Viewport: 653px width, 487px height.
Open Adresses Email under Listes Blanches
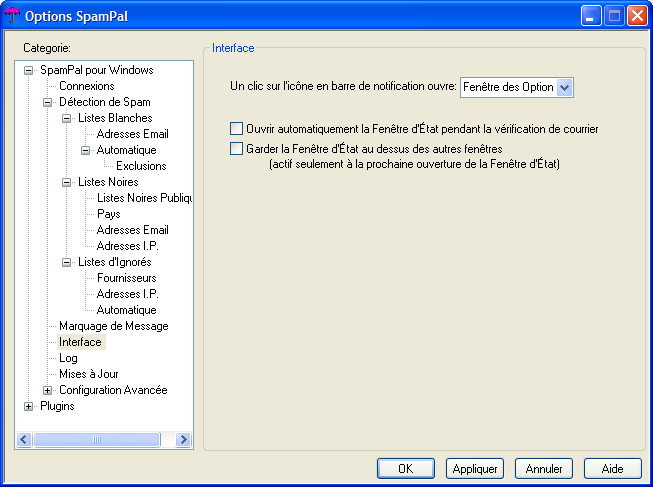click(132, 134)
